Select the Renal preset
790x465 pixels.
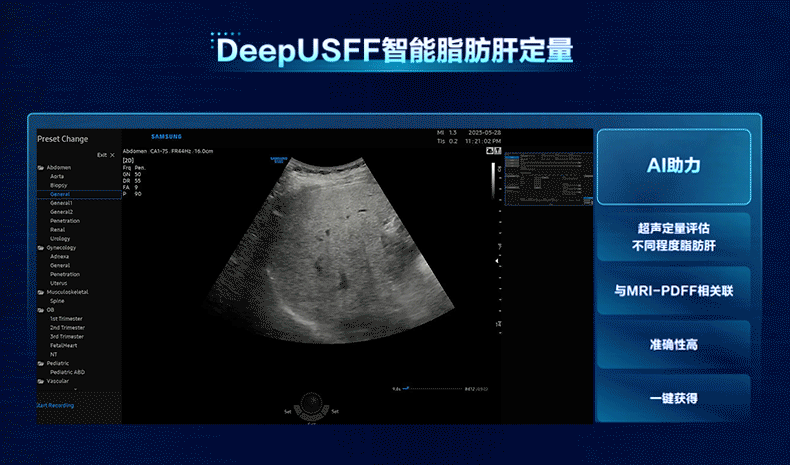[57, 230]
